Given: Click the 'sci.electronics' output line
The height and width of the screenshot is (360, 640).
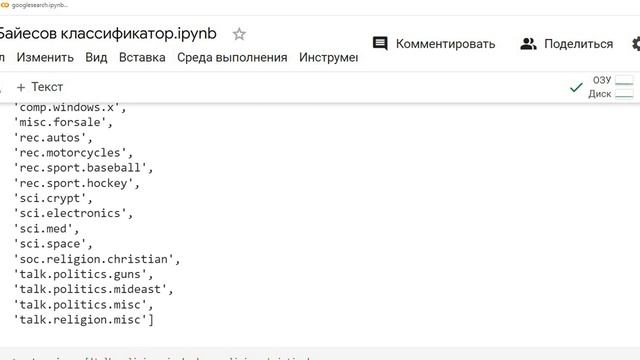Looking at the screenshot, I should 73,213.
